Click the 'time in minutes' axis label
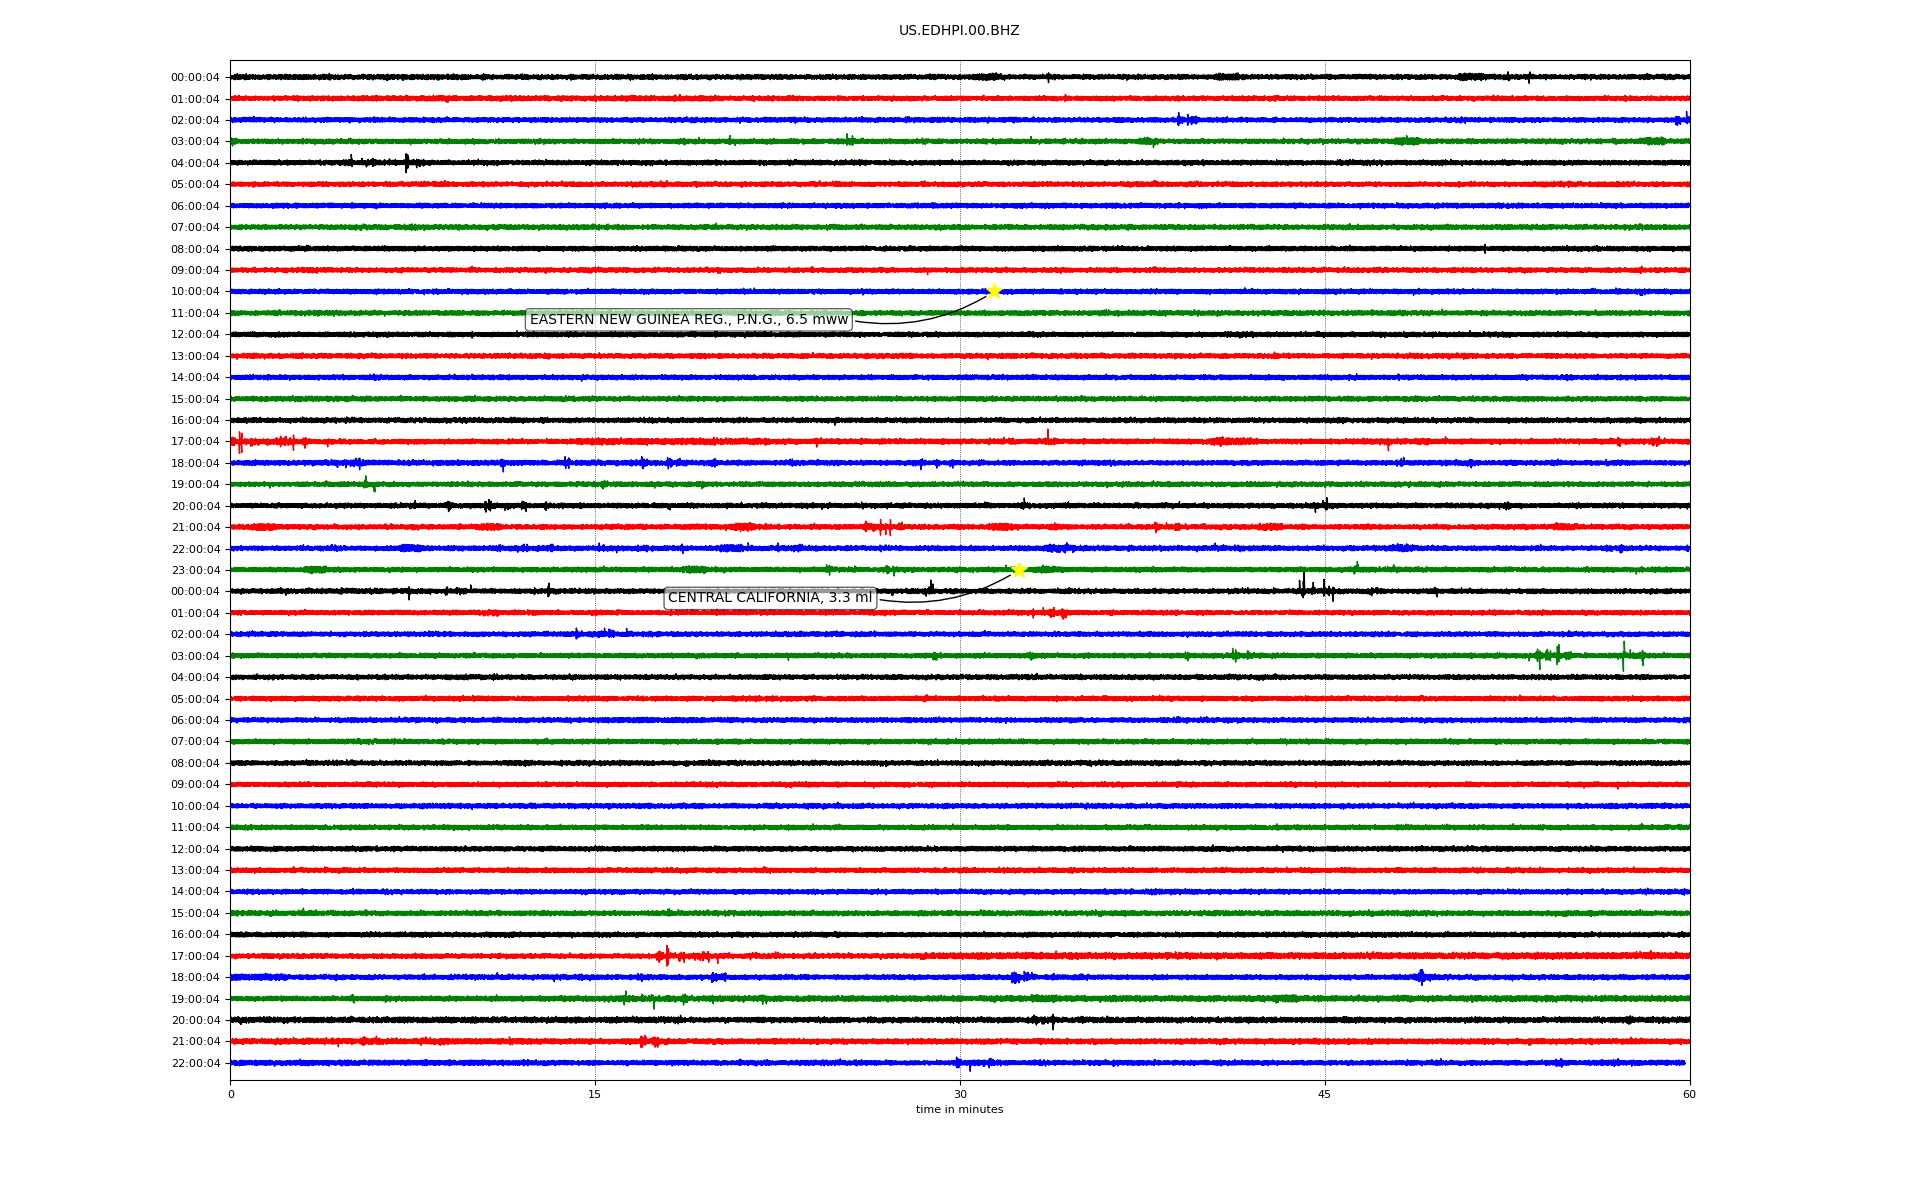The height and width of the screenshot is (1200, 1920). pos(959,1109)
